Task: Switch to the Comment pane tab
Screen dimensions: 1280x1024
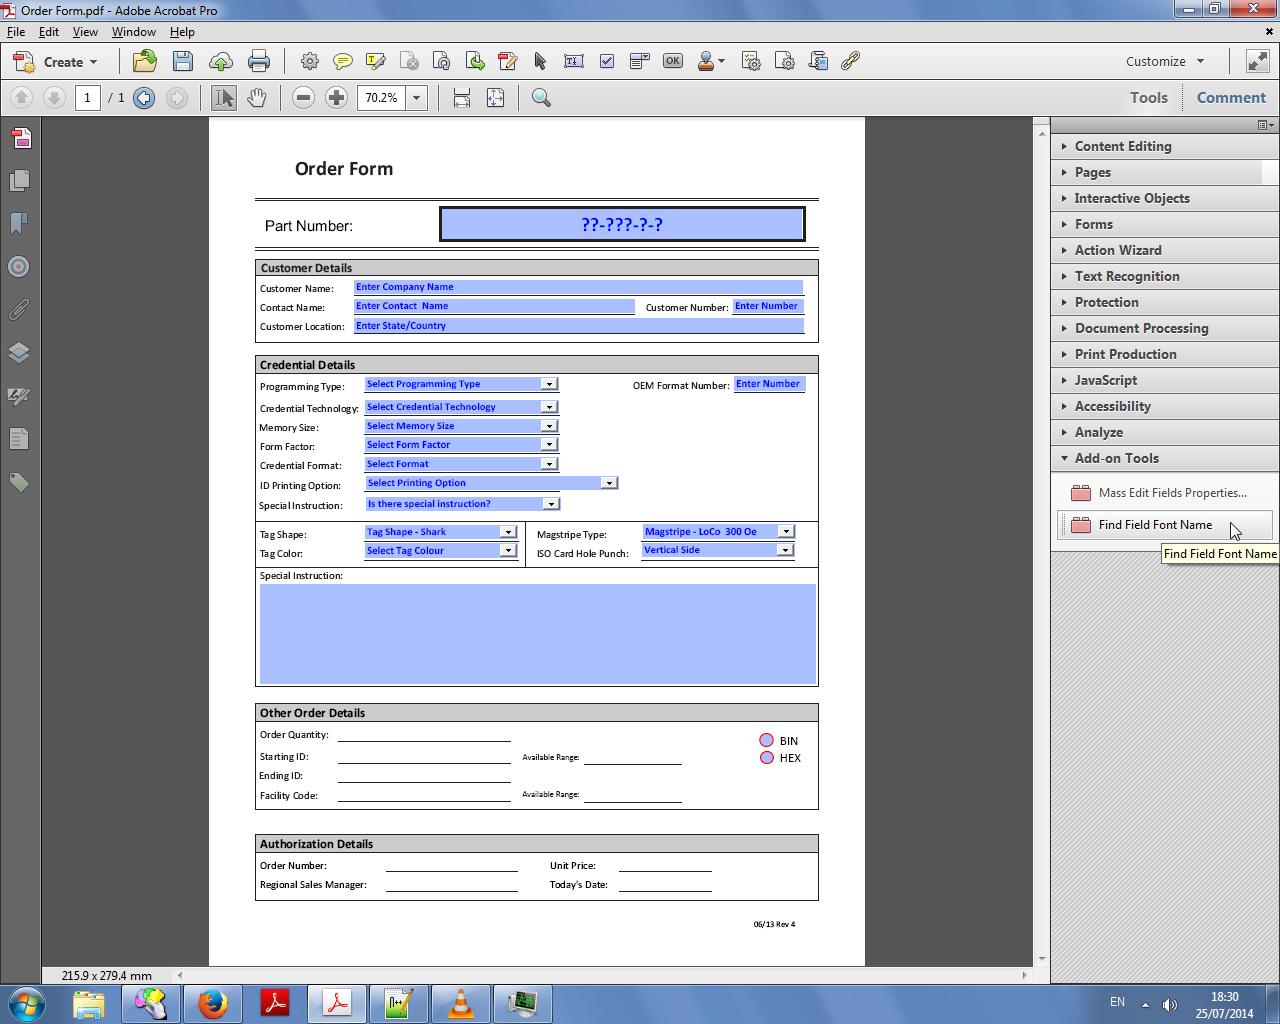Action: click(x=1231, y=98)
